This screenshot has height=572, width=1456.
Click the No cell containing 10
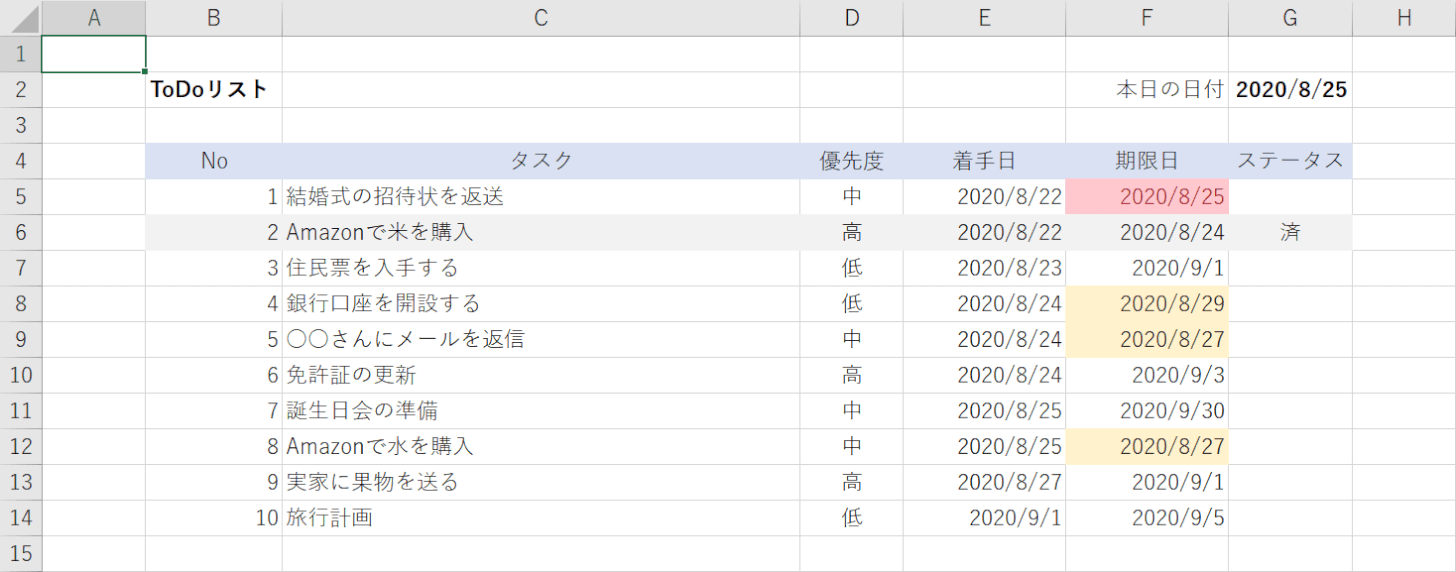point(214,519)
